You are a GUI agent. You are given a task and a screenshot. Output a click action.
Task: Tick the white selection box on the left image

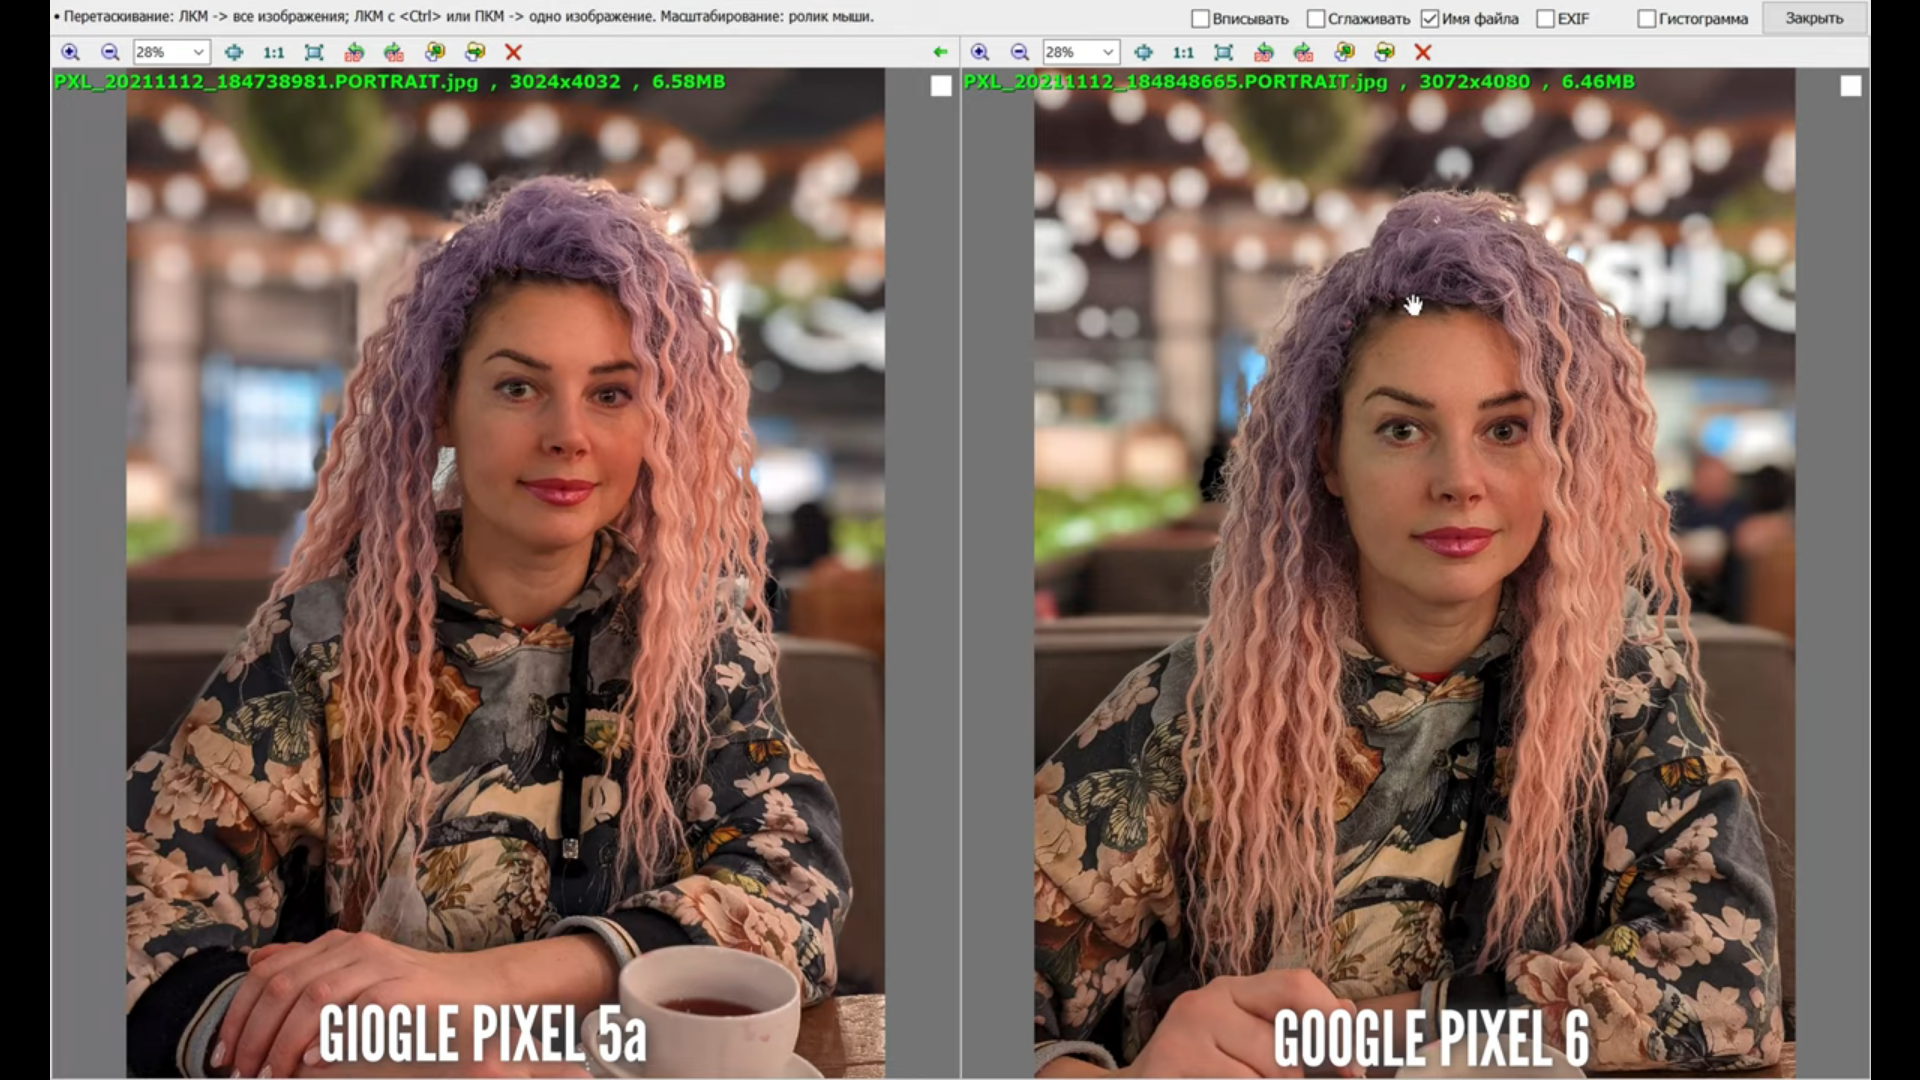(x=941, y=87)
